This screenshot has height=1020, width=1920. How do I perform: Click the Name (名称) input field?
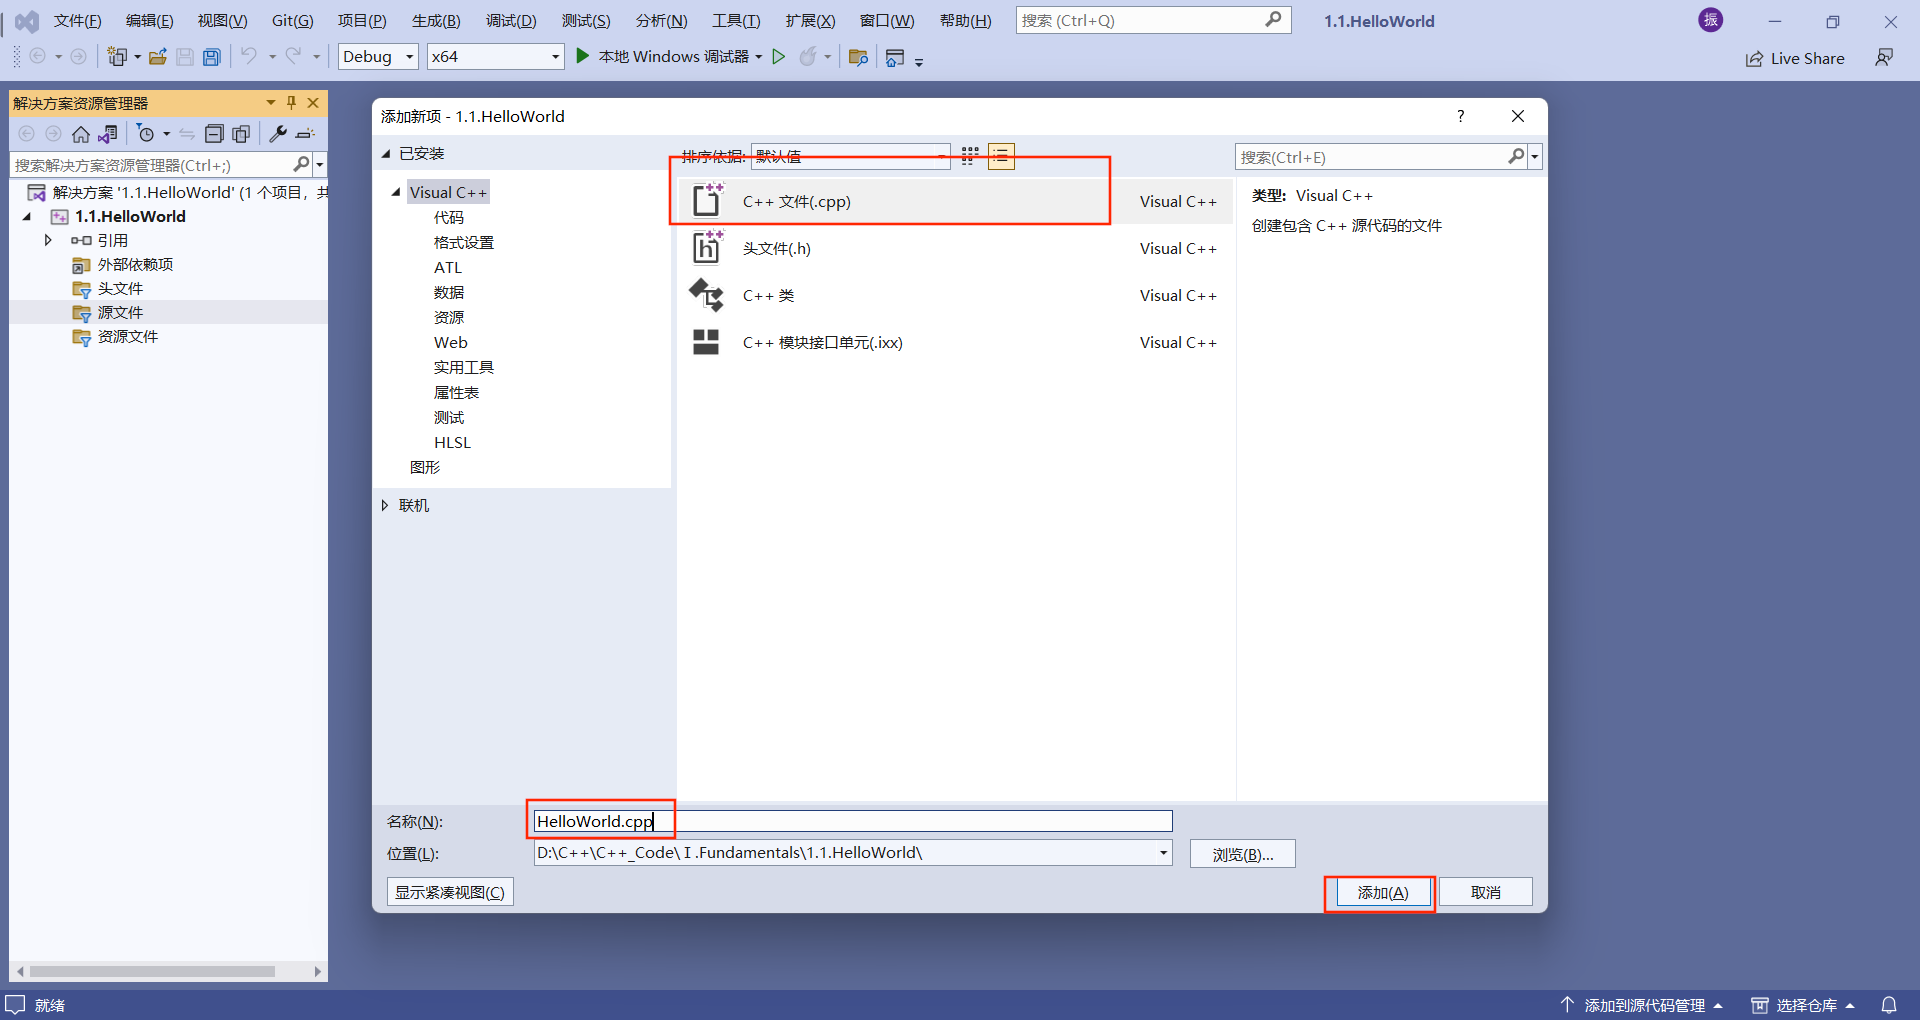853,821
